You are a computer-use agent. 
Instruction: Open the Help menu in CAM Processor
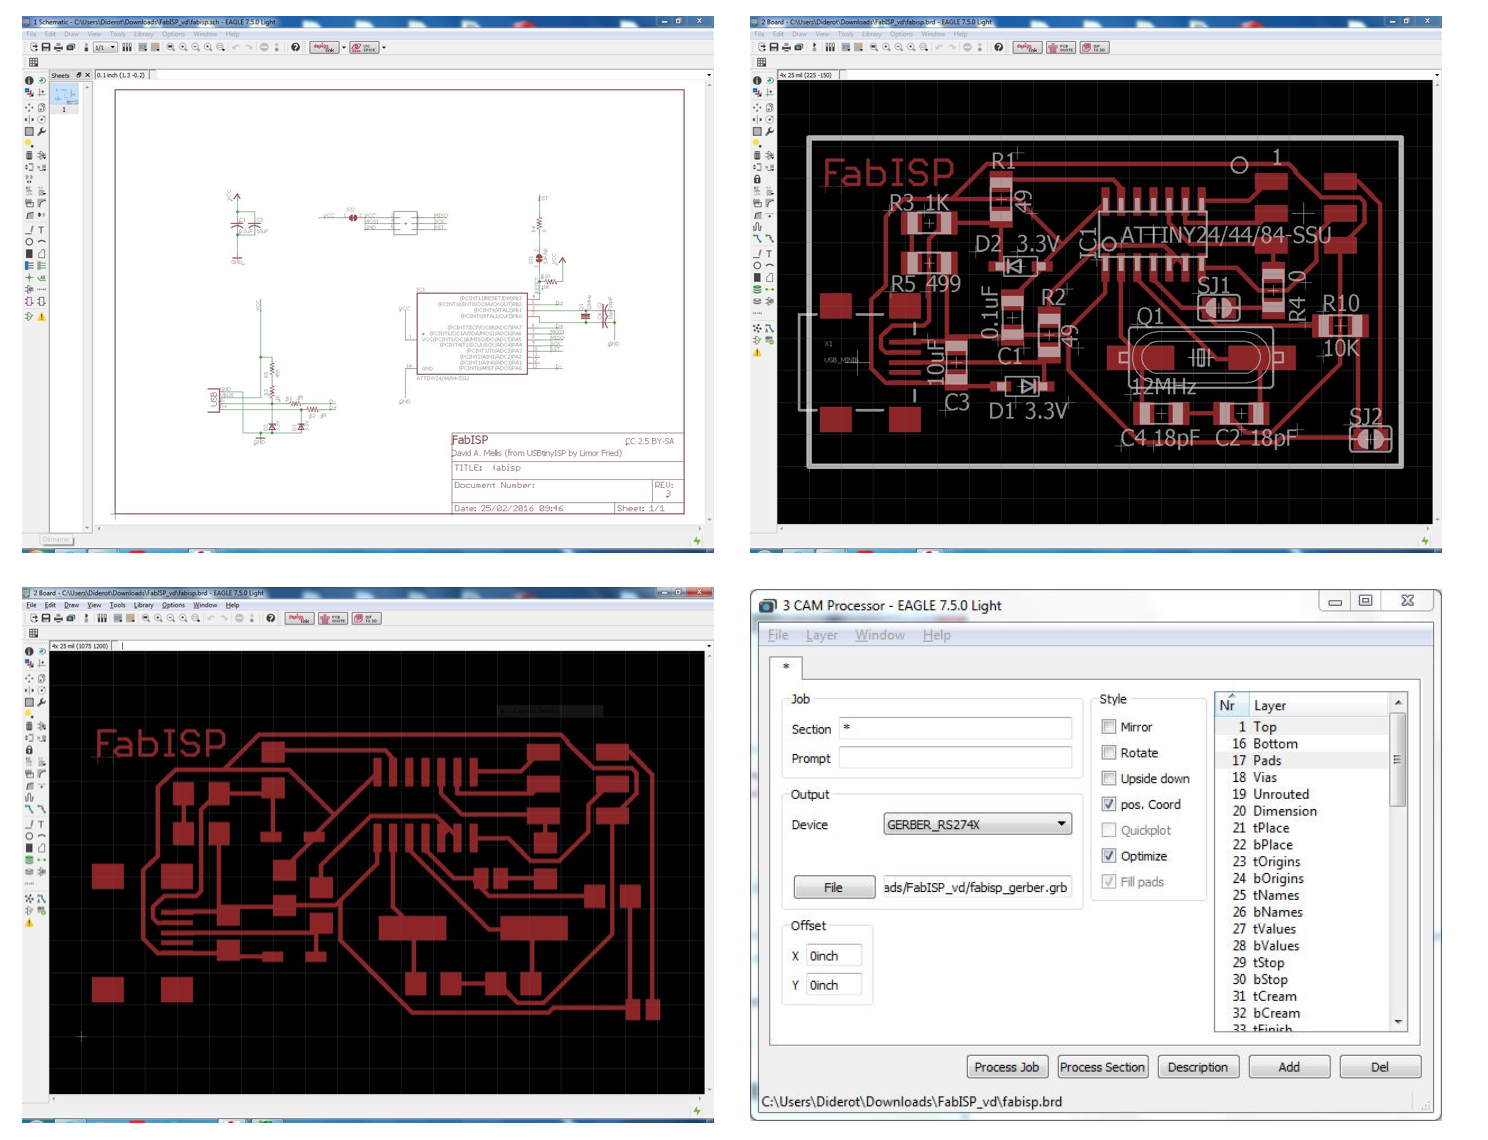937,635
